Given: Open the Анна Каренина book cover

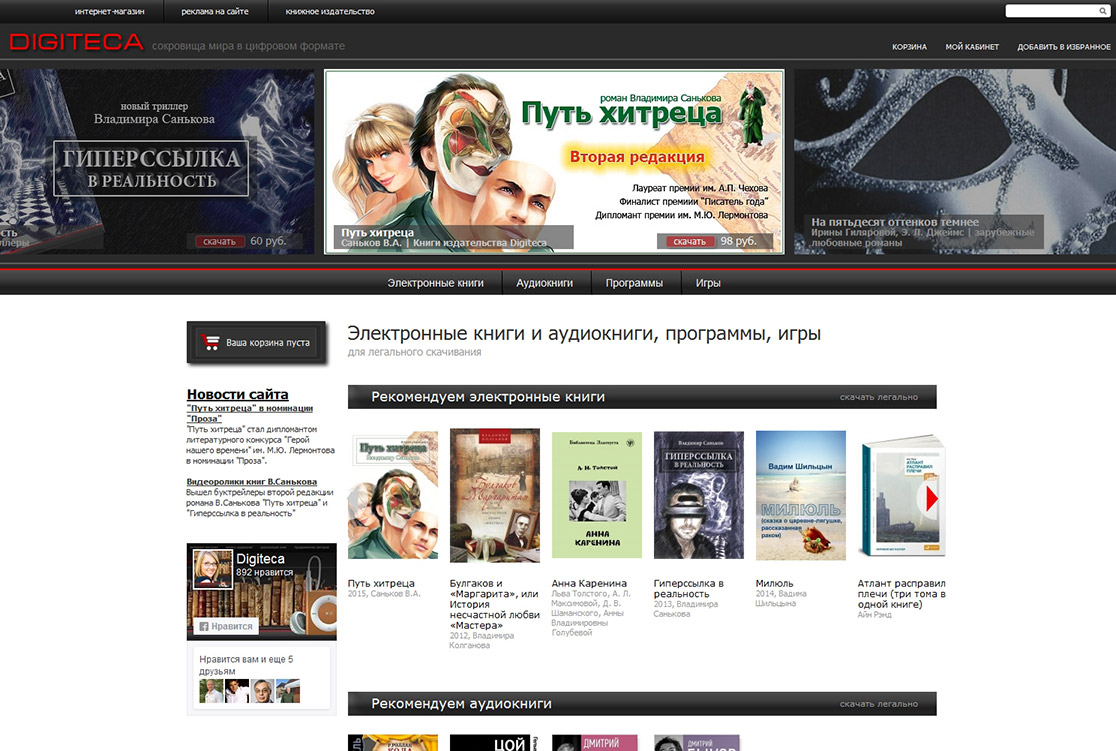Looking at the screenshot, I should pos(596,495).
